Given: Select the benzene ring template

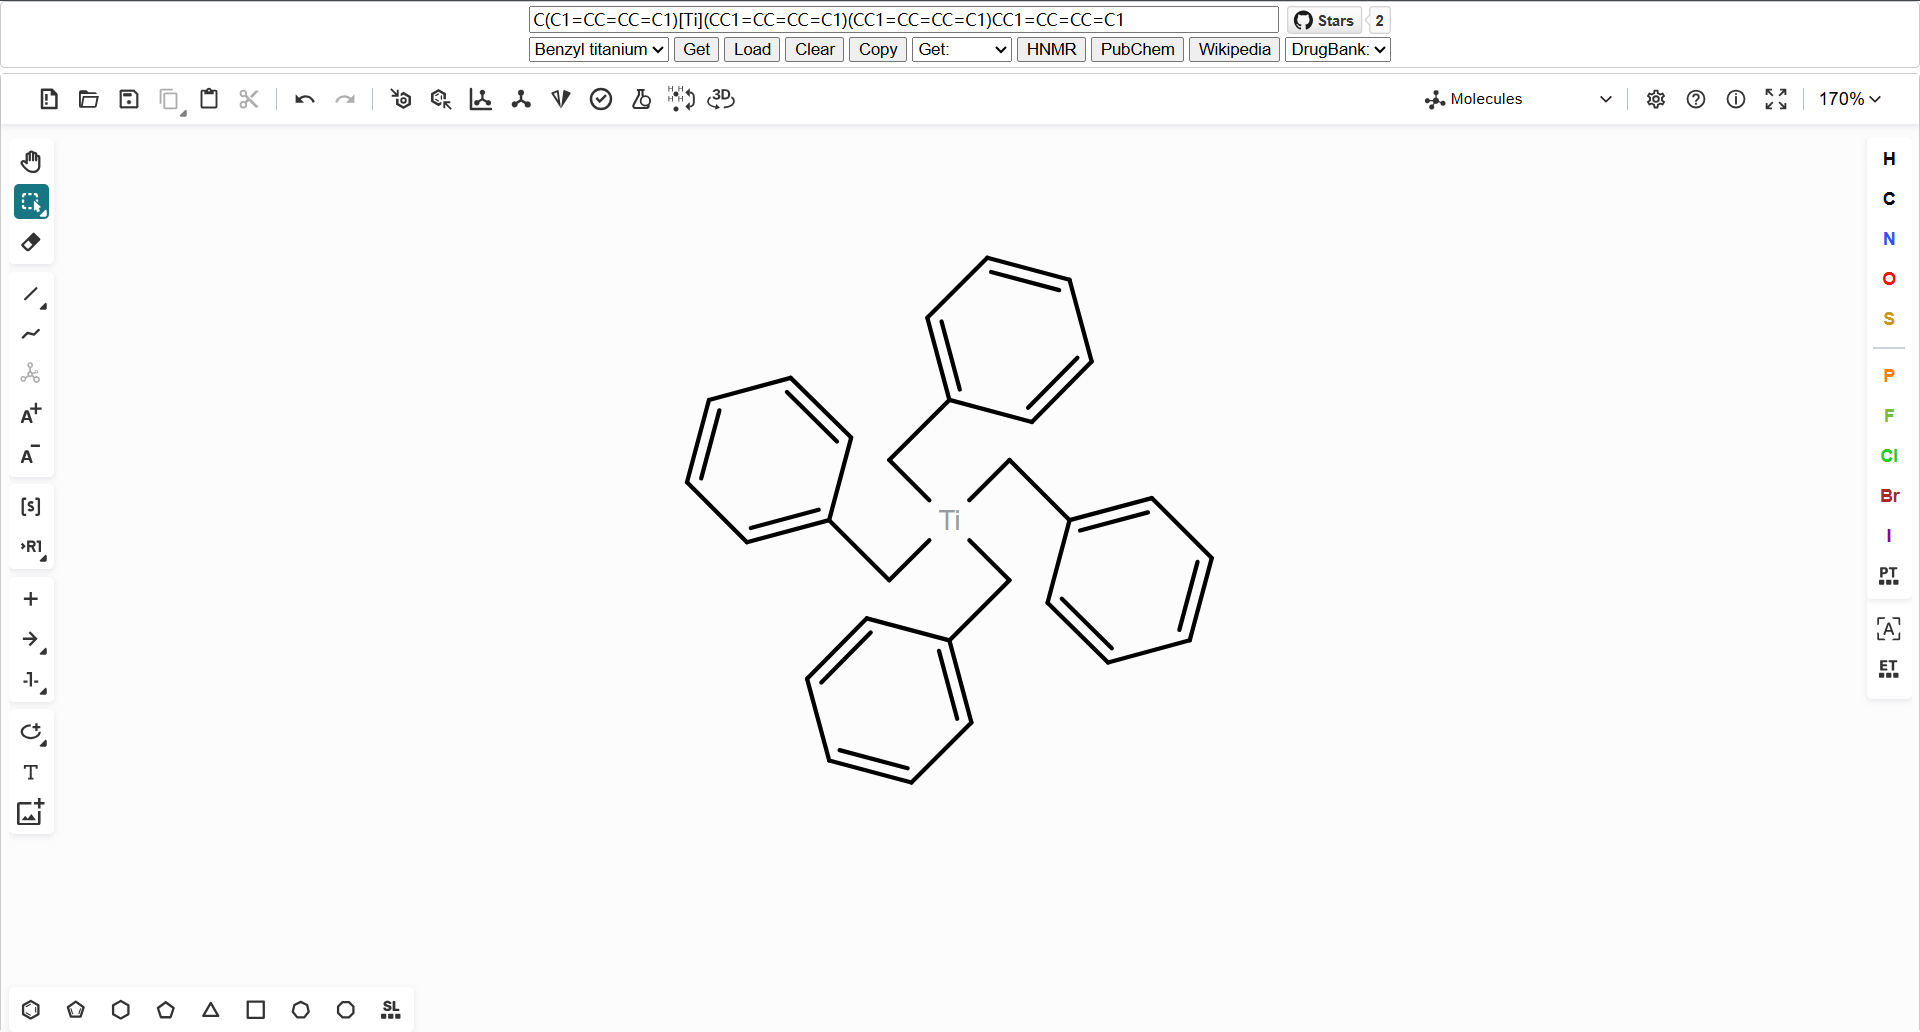Looking at the screenshot, I should point(31,1010).
